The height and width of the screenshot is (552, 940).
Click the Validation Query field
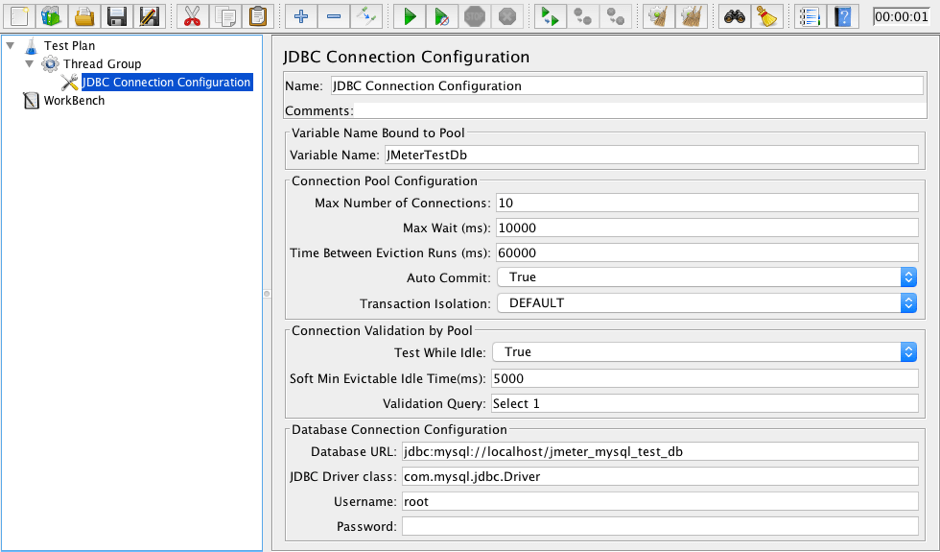point(704,403)
